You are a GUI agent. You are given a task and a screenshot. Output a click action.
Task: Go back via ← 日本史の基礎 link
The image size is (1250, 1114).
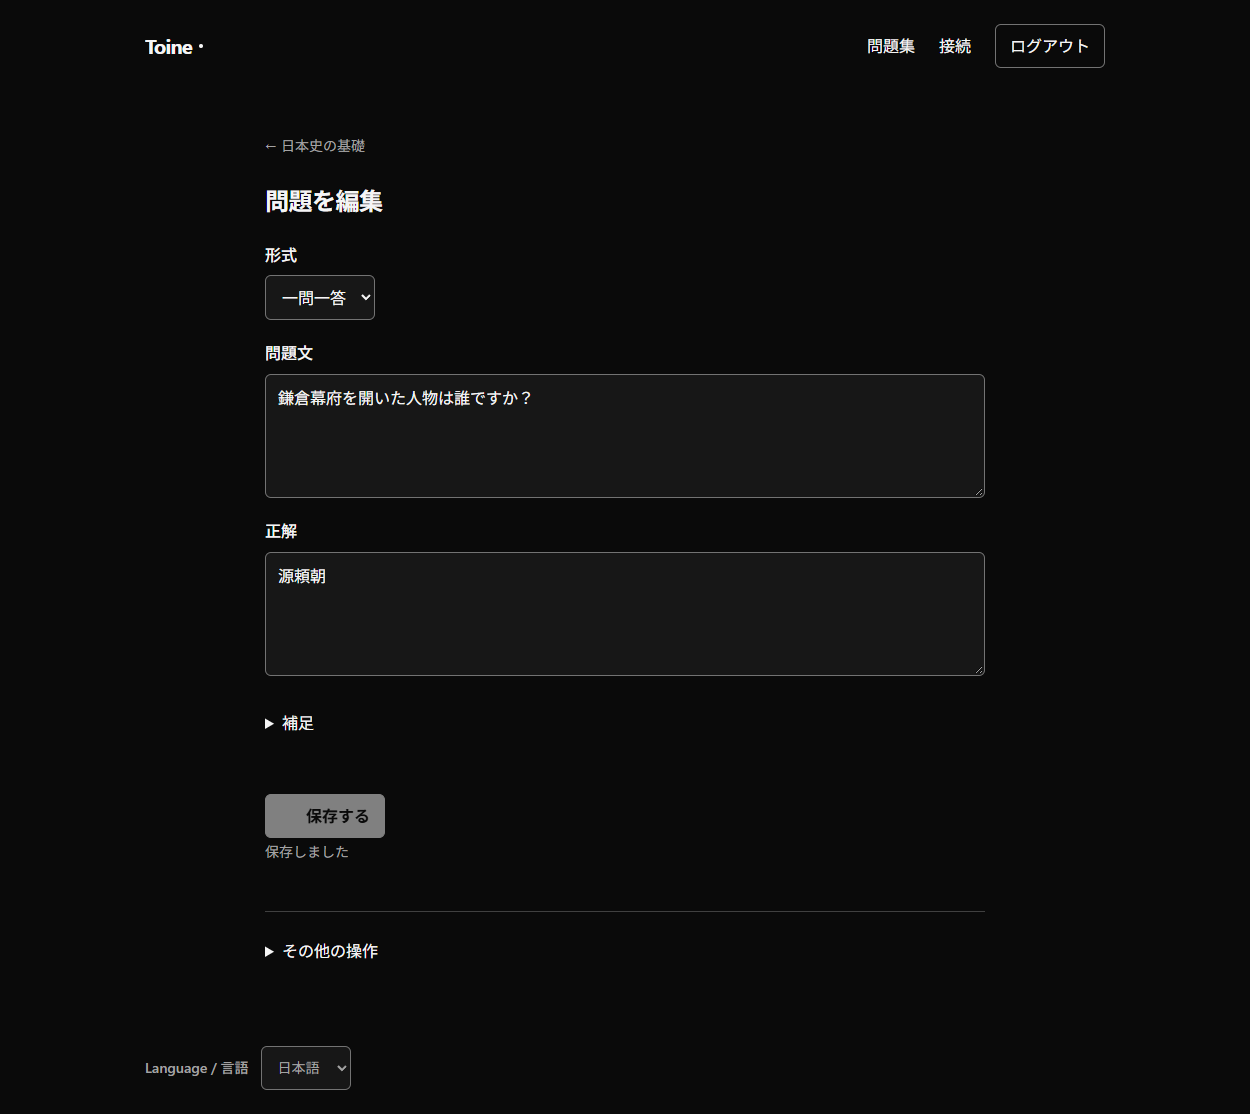point(315,146)
